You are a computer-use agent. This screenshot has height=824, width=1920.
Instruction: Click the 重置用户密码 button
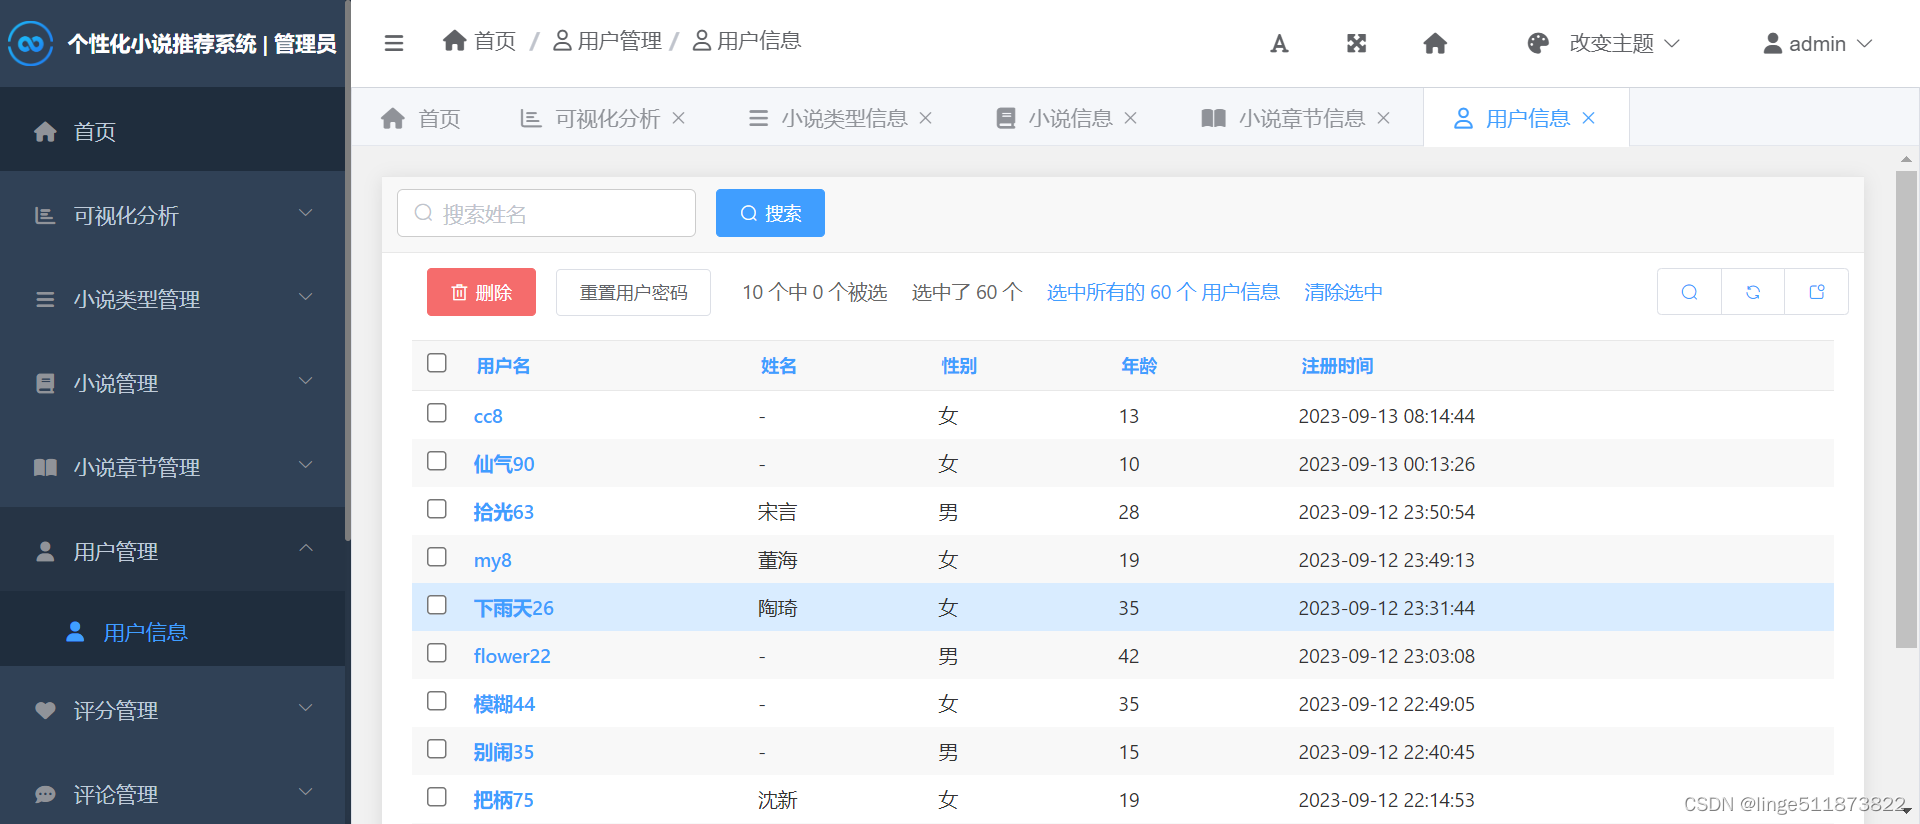tap(633, 292)
